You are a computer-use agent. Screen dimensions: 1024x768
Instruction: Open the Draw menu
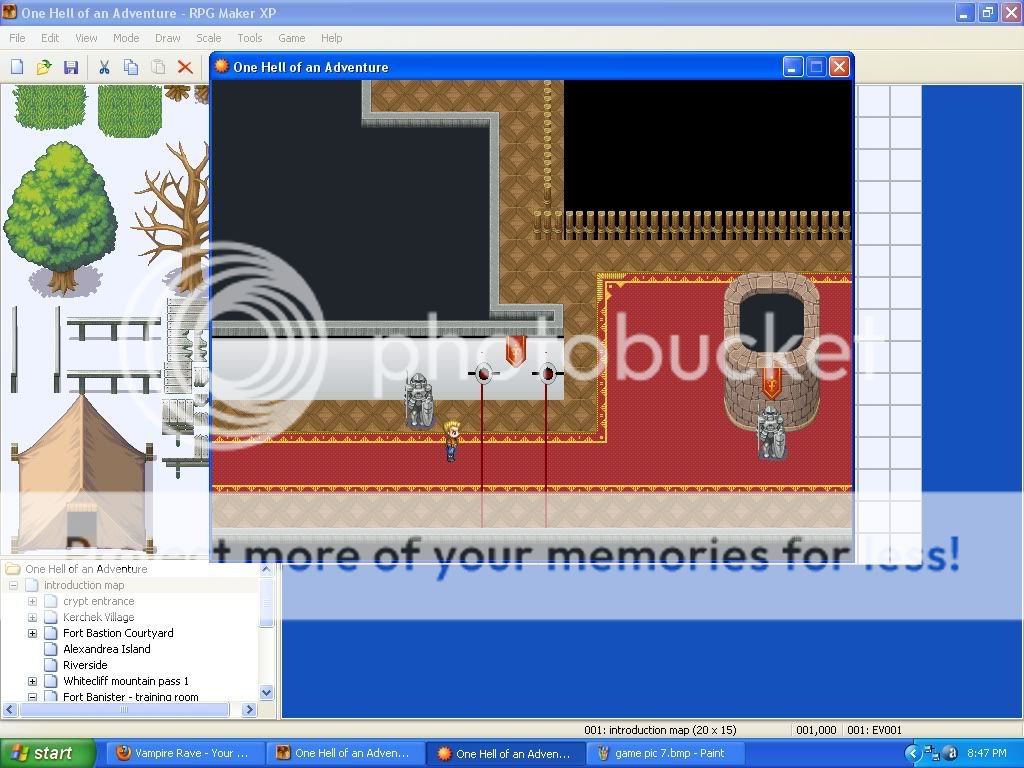click(167, 38)
